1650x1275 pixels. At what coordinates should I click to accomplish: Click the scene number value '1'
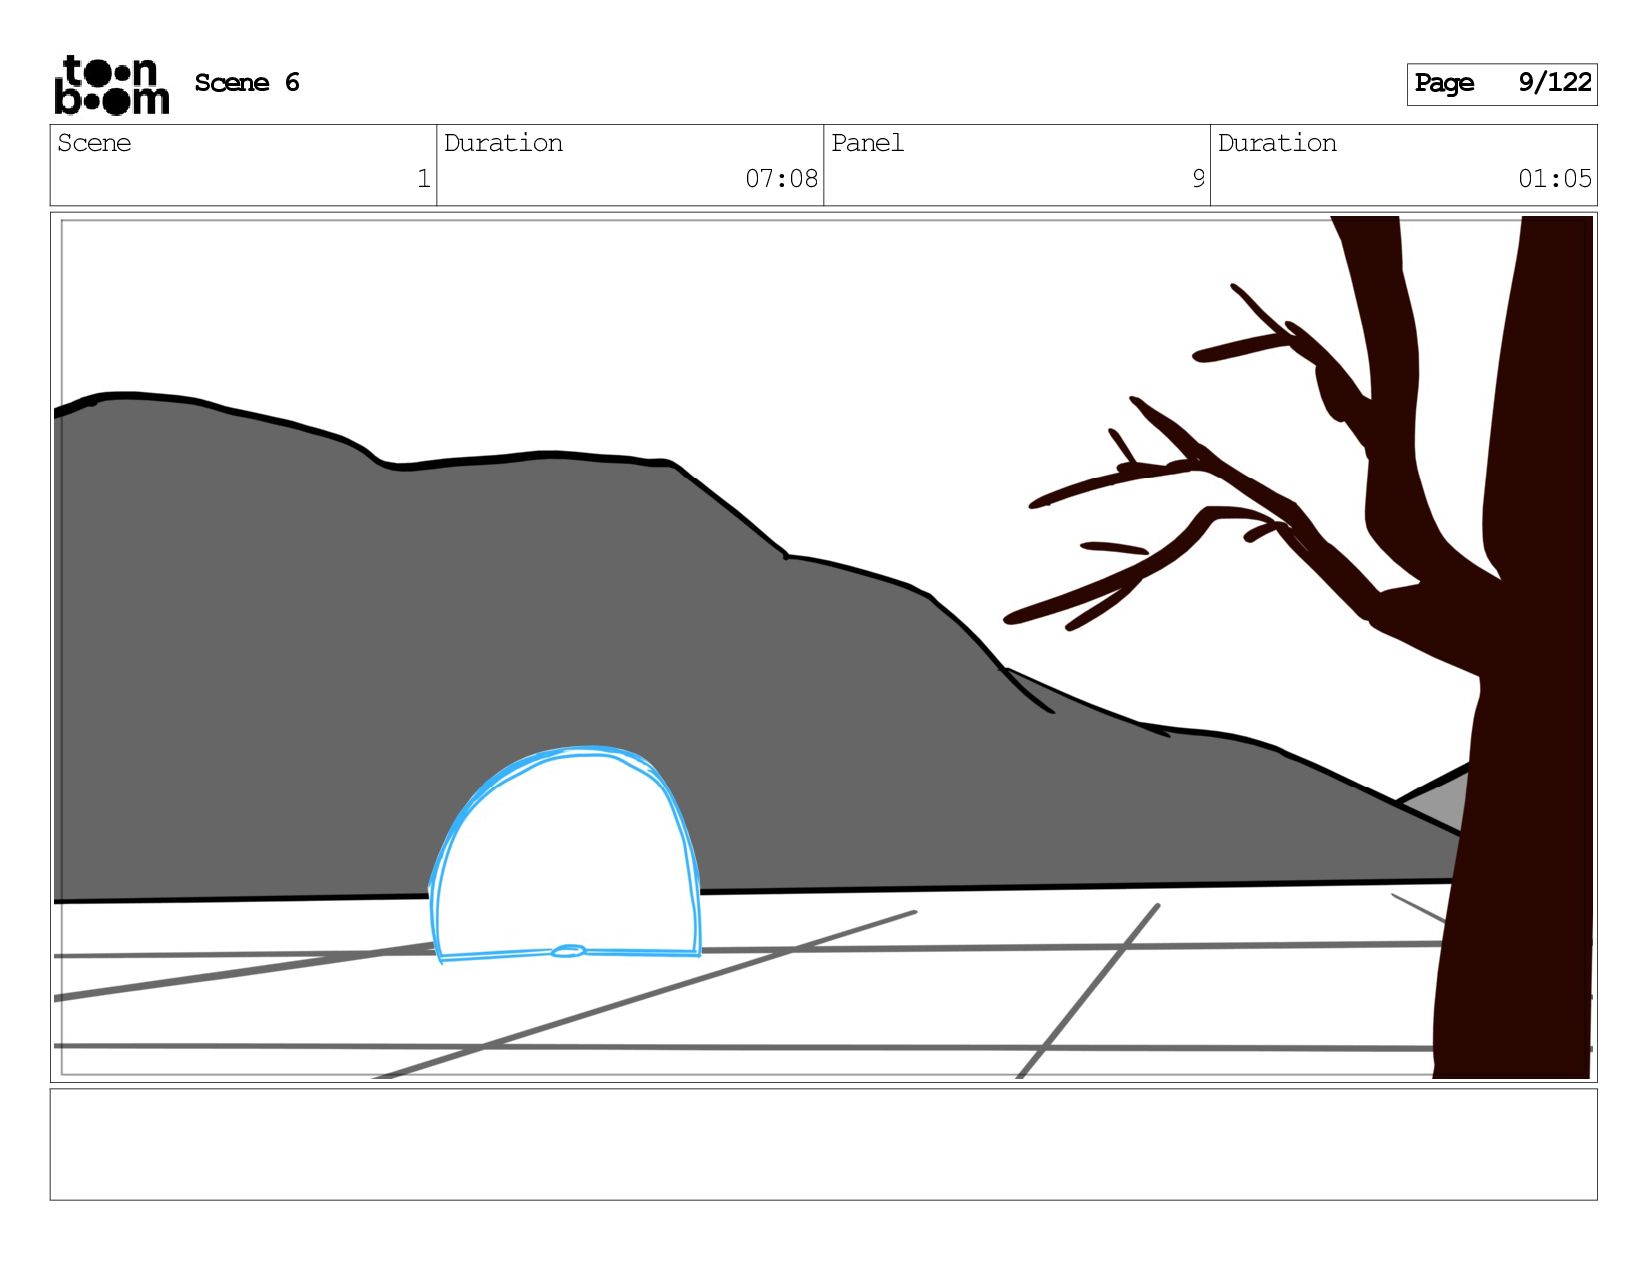pos(424,179)
